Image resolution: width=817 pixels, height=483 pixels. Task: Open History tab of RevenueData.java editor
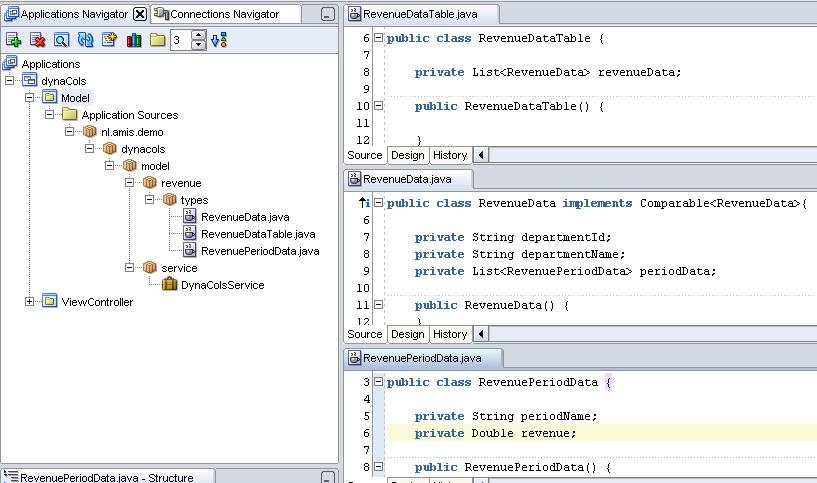click(449, 334)
